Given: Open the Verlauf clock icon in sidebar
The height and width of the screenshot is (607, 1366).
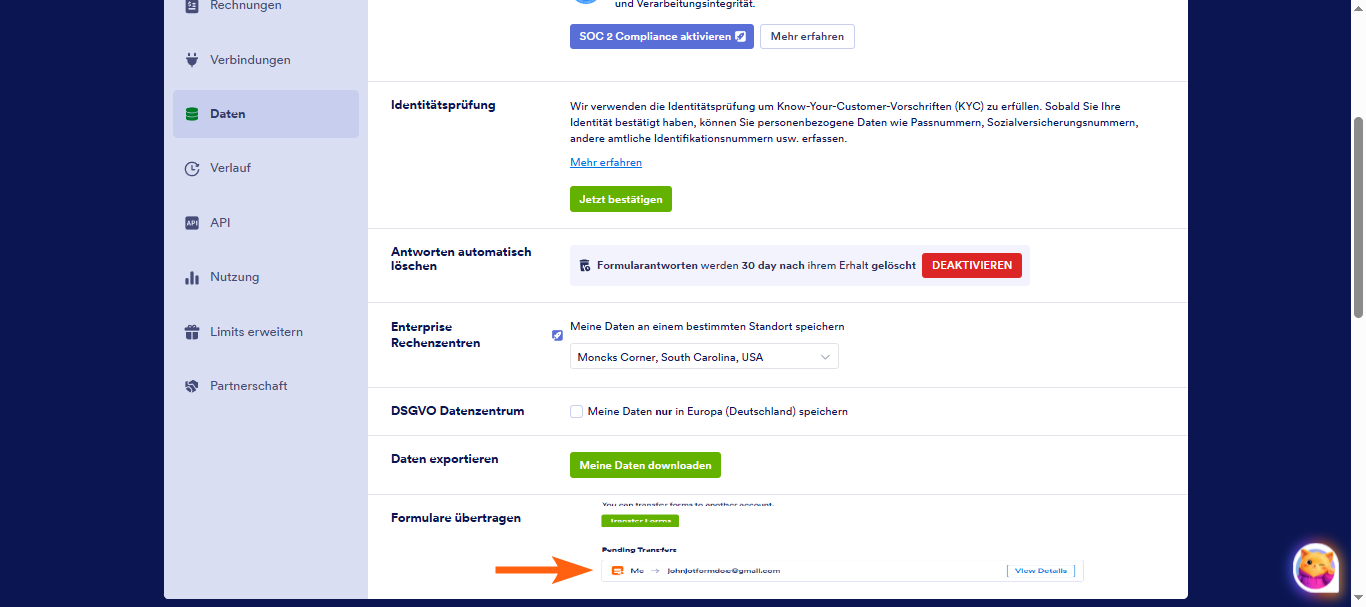Looking at the screenshot, I should tap(192, 168).
